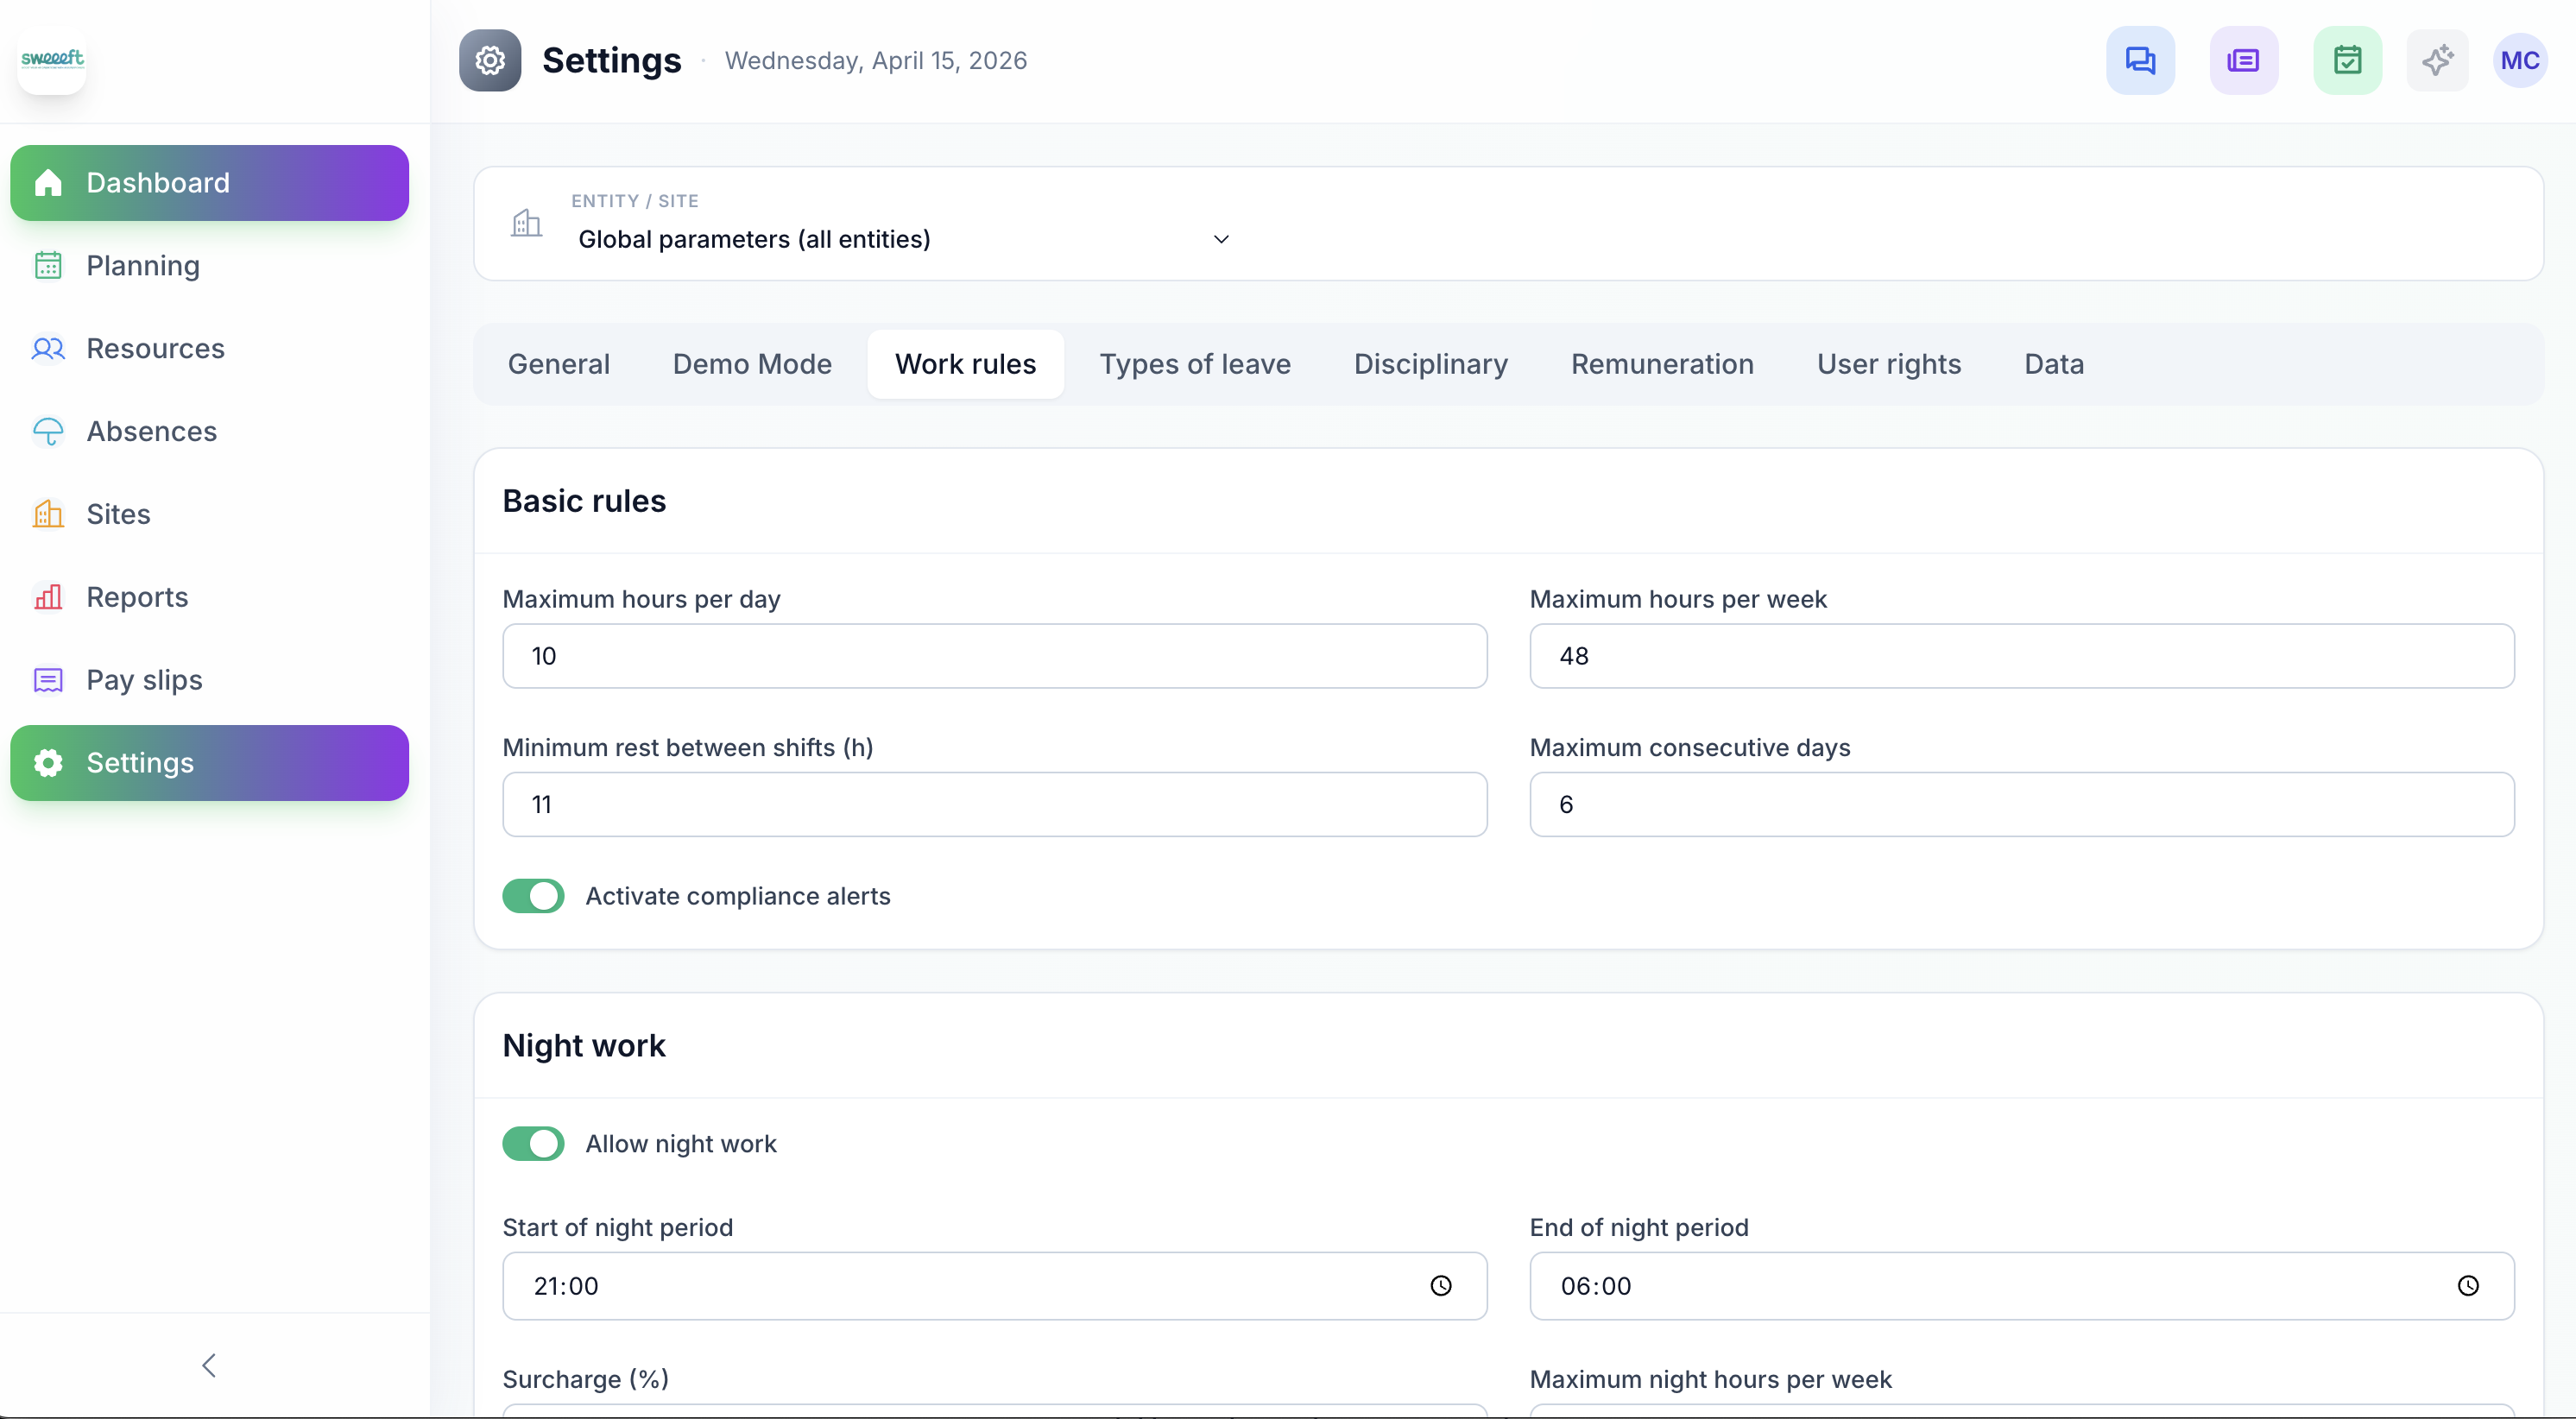Open the Remuneration tab

pyautogui.click(x=1662, y=364)
